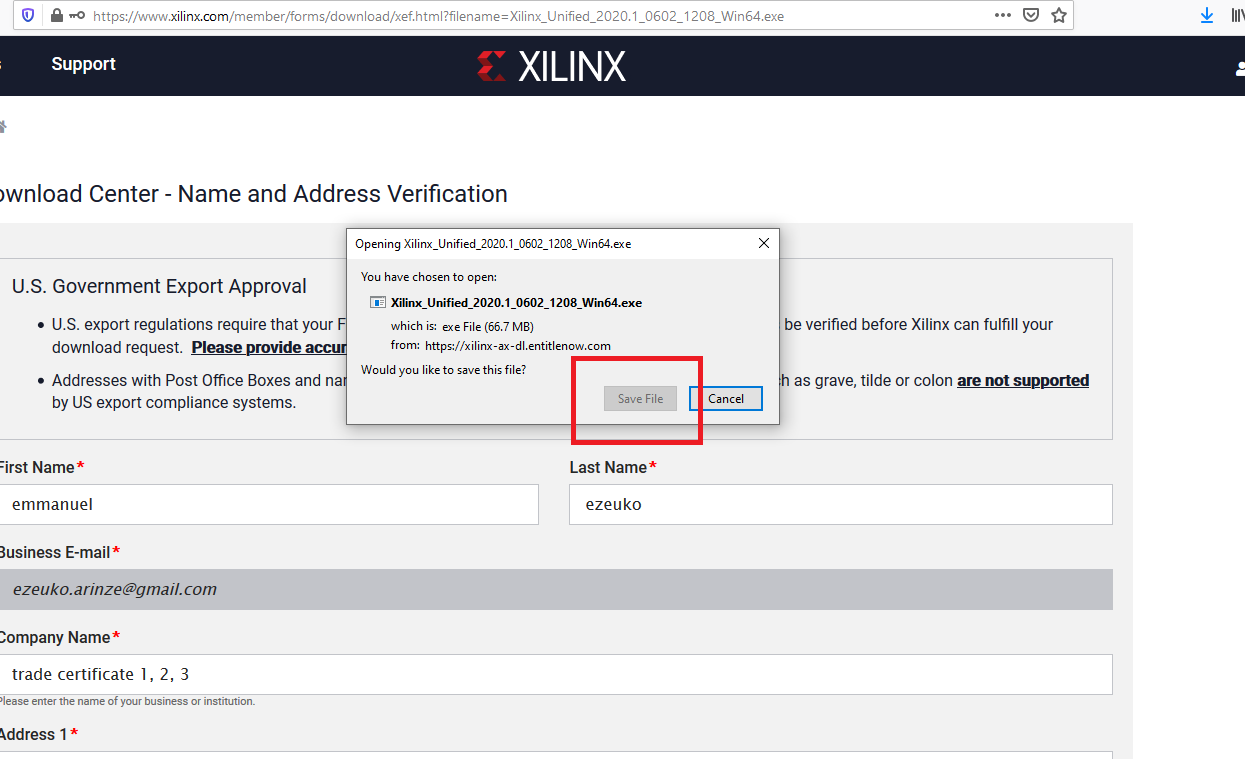Click the 'are not supported' underlined text
1245x759 pixels.
[x=1022, y=380]
